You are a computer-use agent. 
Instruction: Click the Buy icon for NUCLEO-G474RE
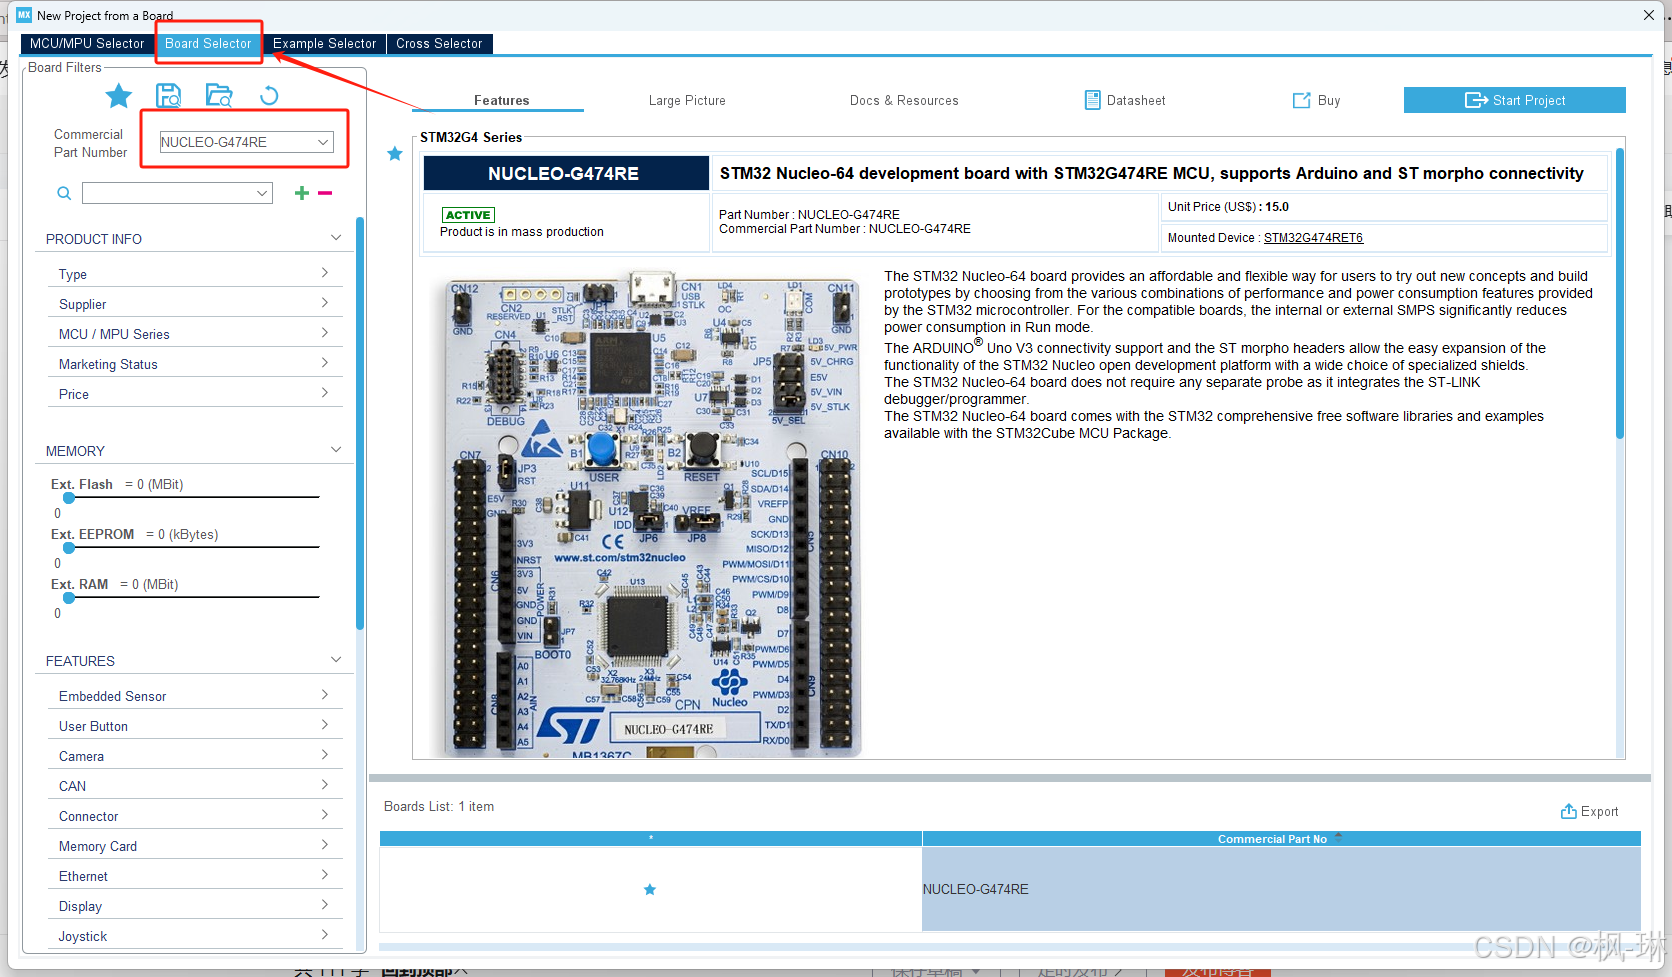pyautogui.click(x=1315, y=100)
